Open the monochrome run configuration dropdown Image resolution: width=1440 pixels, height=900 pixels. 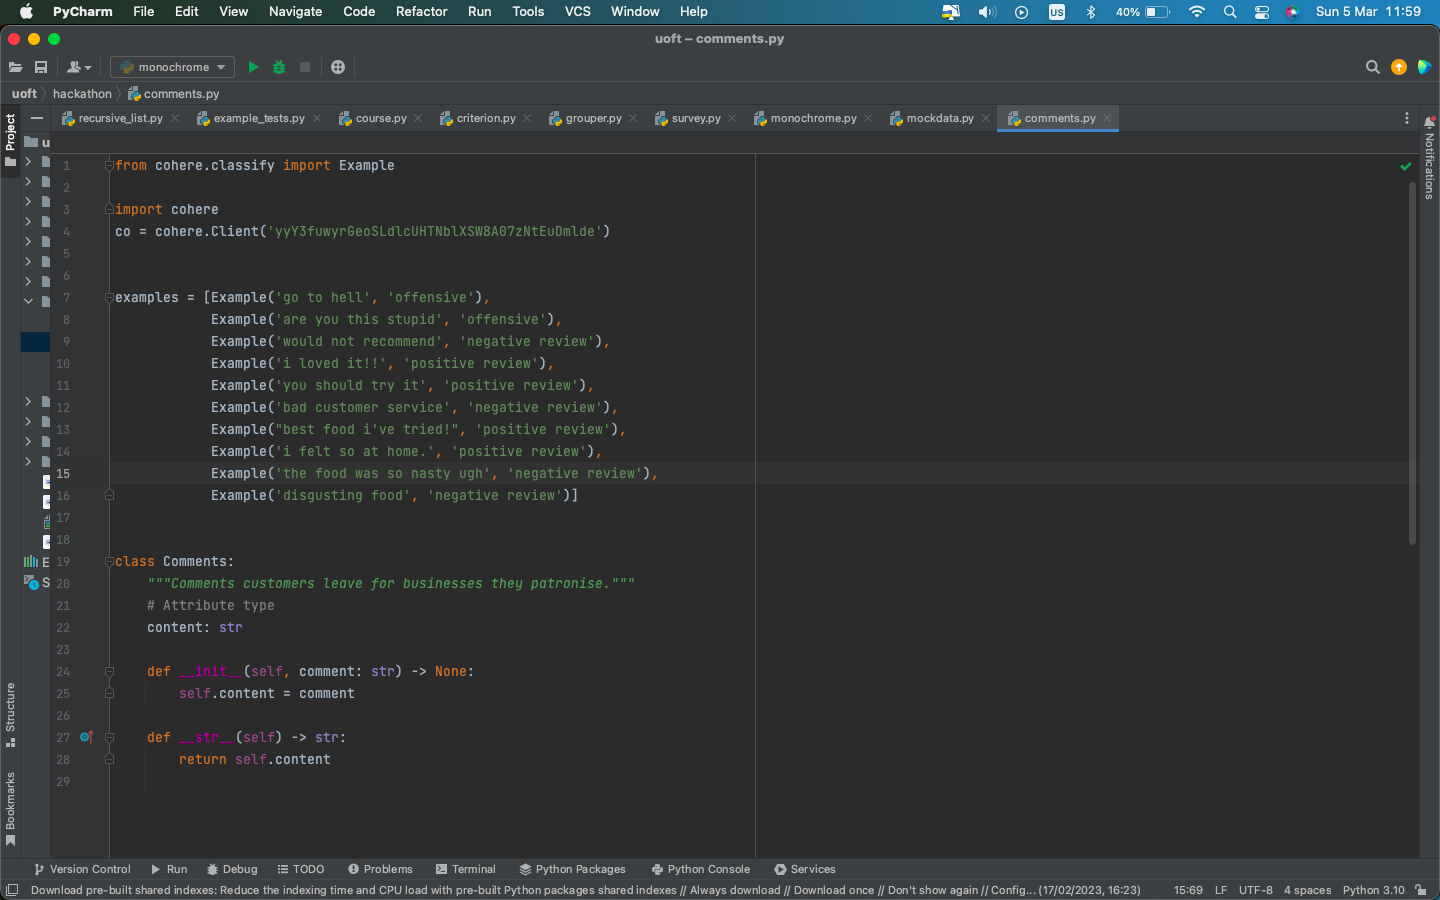point(172,67)
